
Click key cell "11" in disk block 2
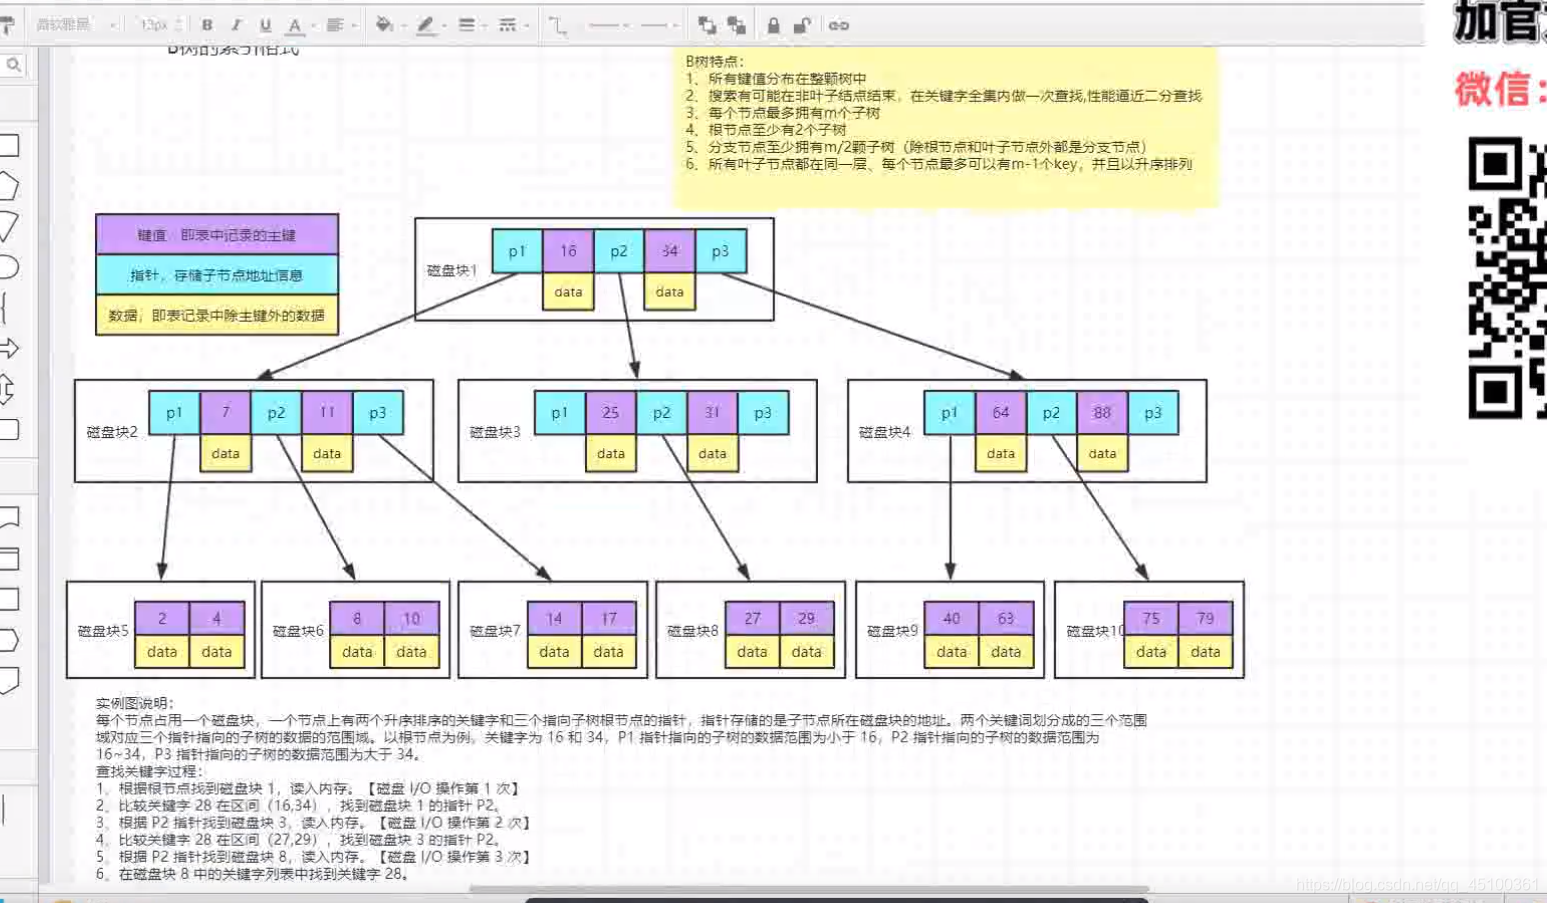tap(327, 412)
